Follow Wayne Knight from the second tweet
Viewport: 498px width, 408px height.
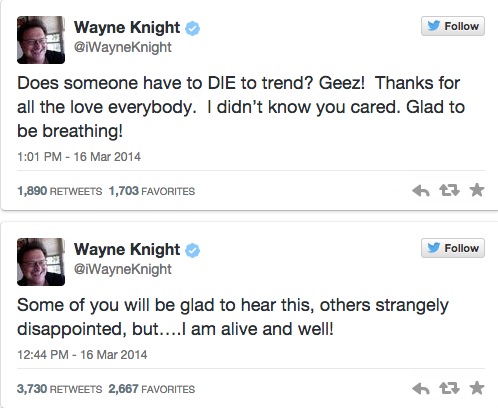tap(453, 248)
